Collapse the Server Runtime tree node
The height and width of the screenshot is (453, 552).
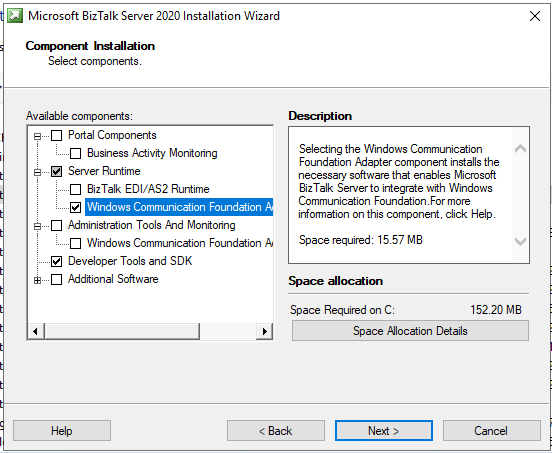click(x=37, y=172)
